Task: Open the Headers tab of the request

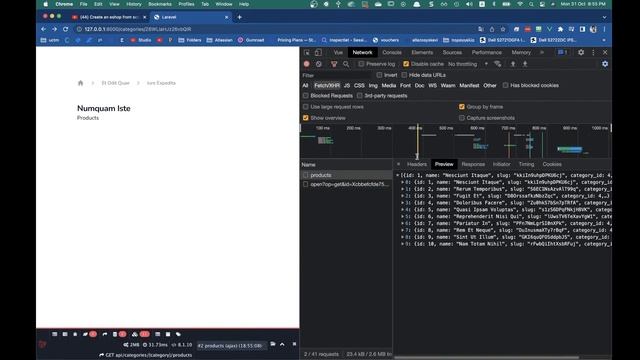Action: pos(417,164)
